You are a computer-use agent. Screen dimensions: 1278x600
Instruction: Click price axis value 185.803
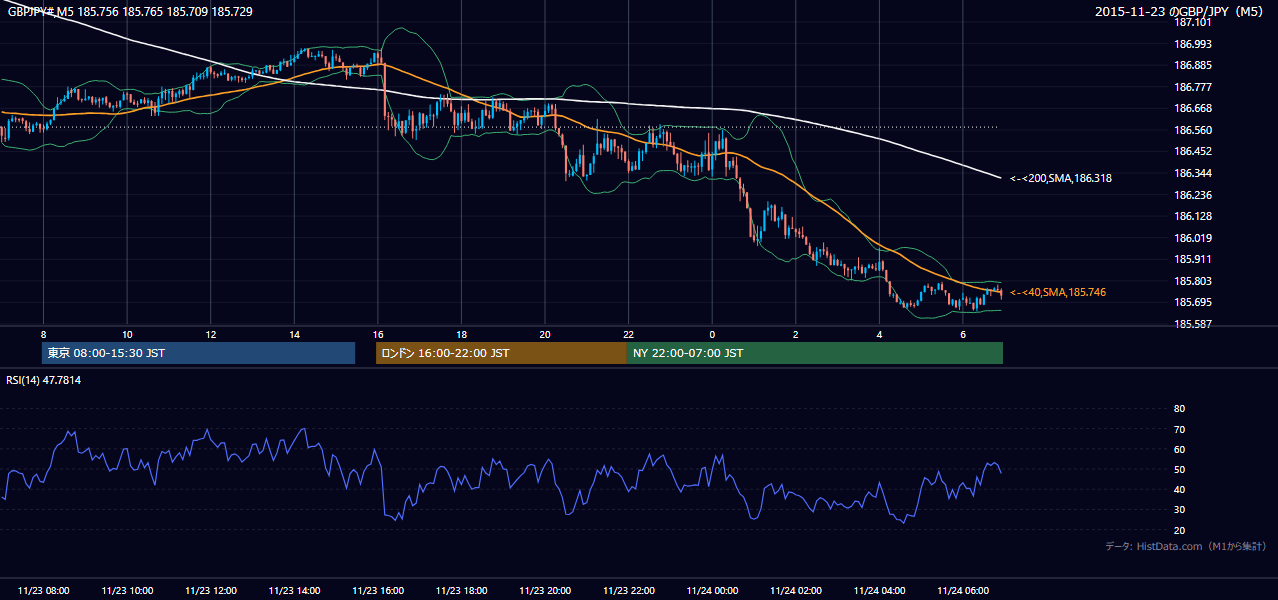[1192, 281]
